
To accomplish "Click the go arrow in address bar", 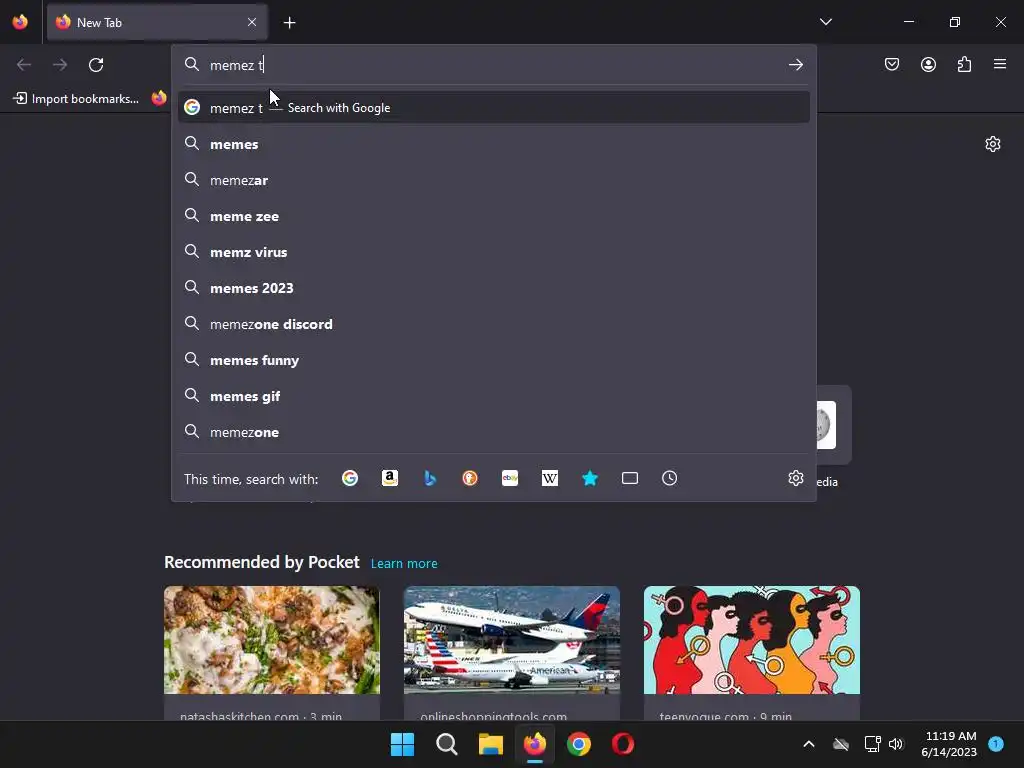I will pyautogui.click(x=795, y=65).
